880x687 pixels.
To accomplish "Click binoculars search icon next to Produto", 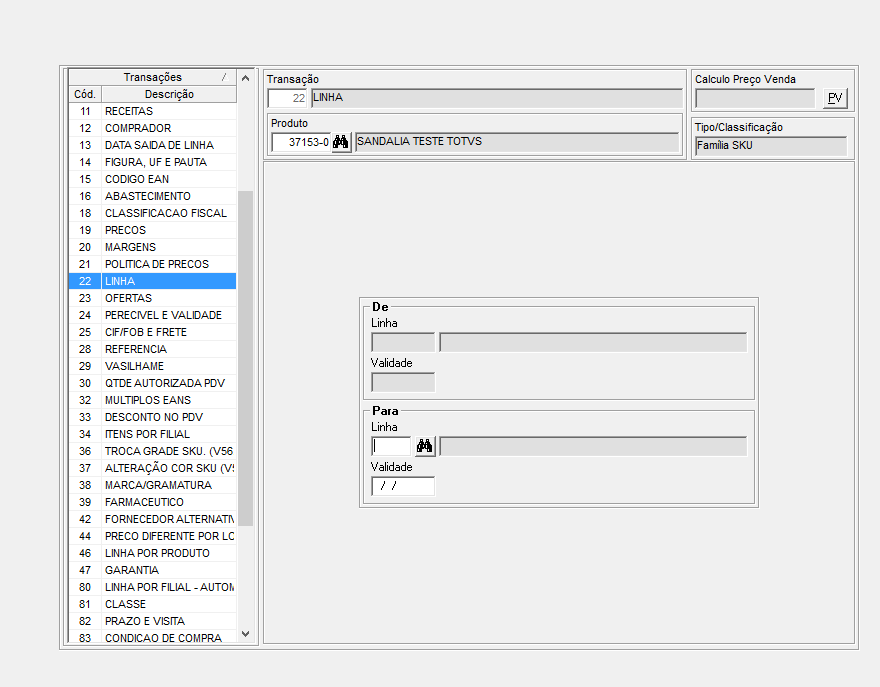I will [340, 142].
